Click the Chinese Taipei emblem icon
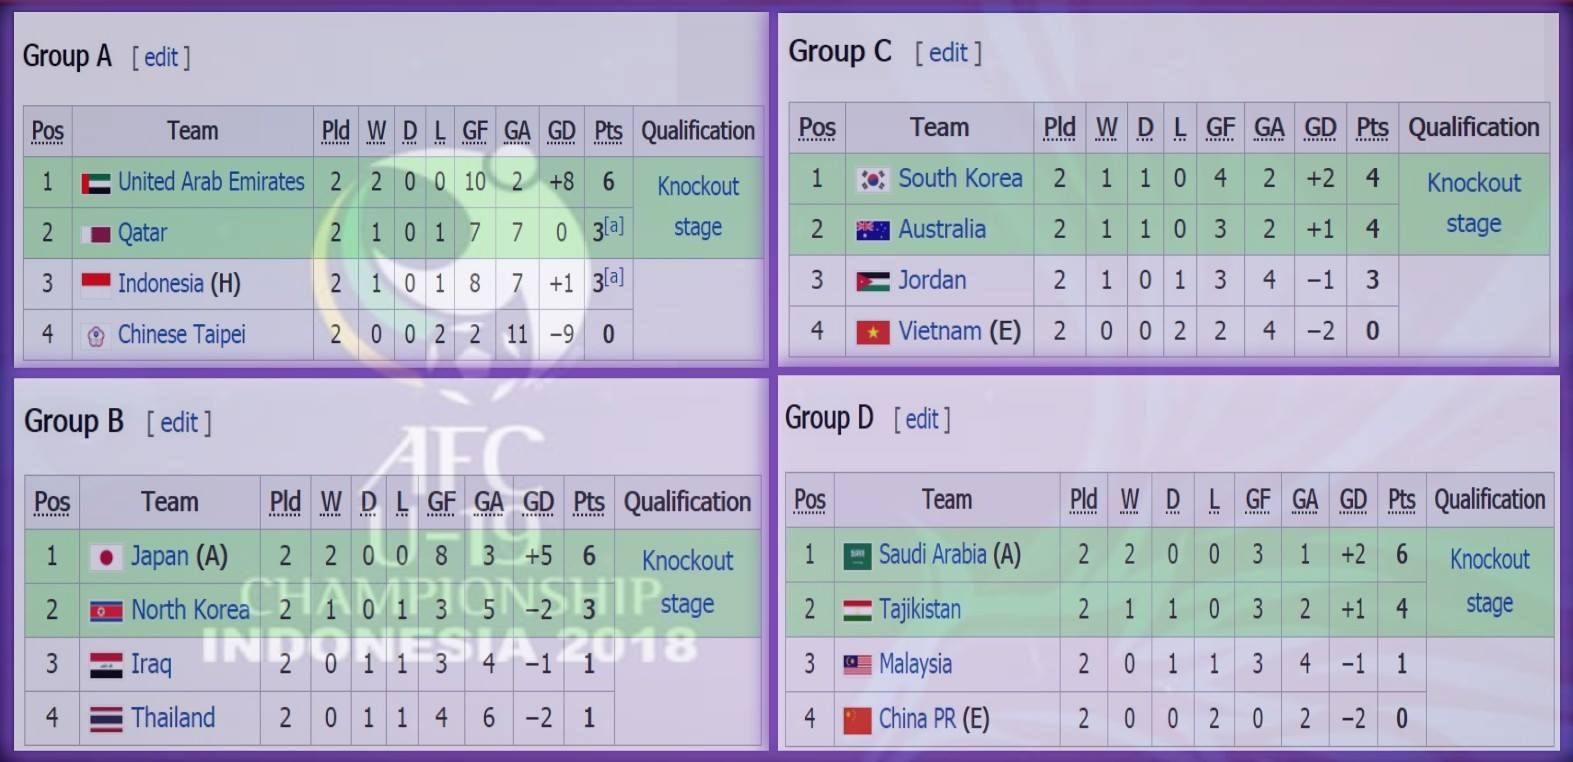Screen dimensions: 1573x762 click(96, 336)
